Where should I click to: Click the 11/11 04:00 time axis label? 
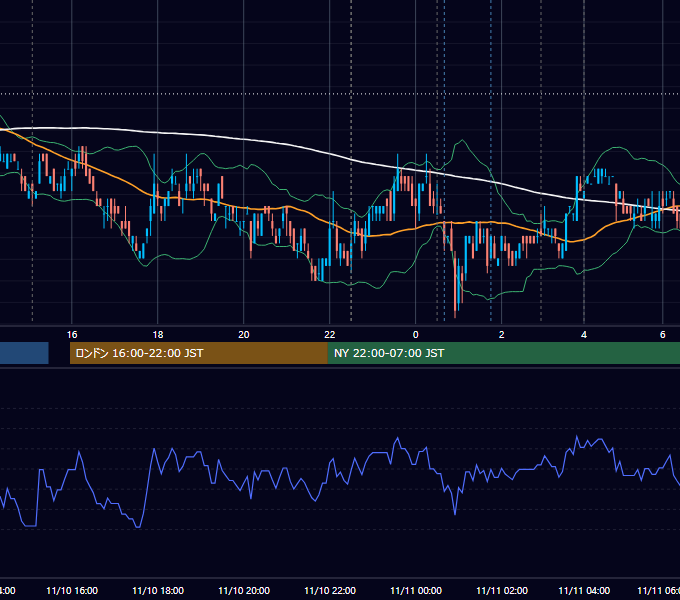tap(584, 590)
